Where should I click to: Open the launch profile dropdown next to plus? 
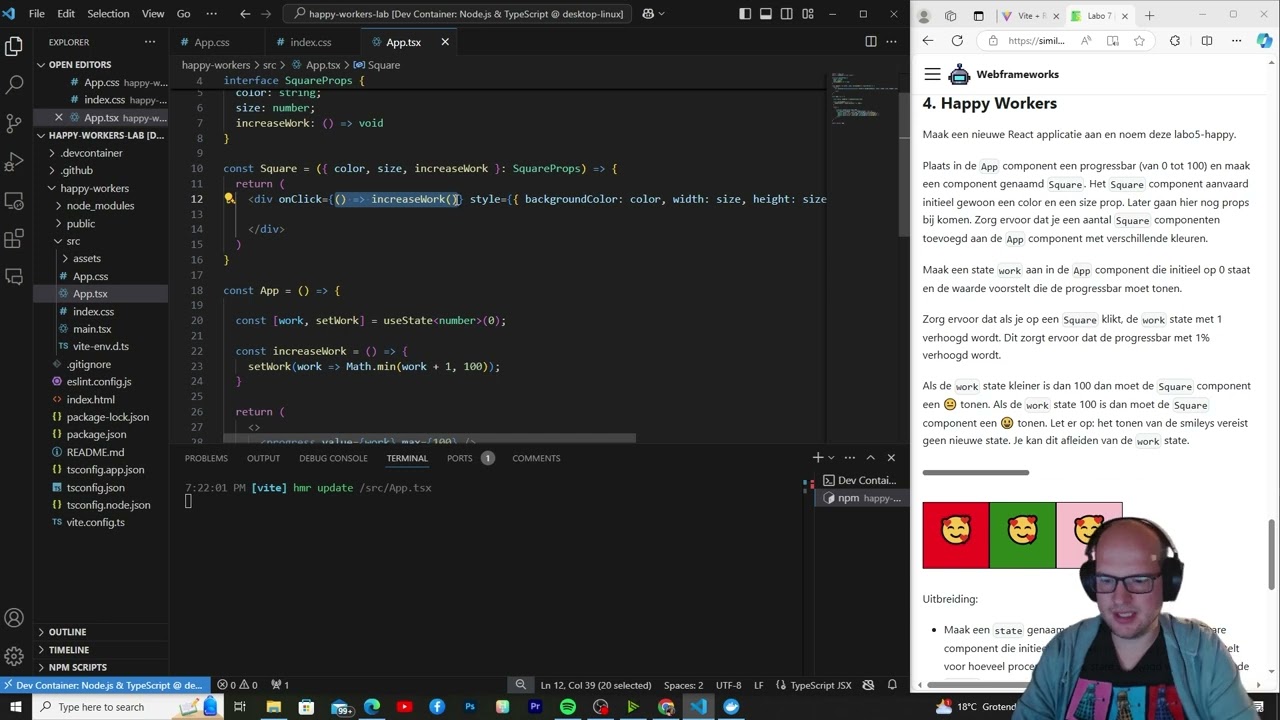pyautogui.click(x=833, y=458)
